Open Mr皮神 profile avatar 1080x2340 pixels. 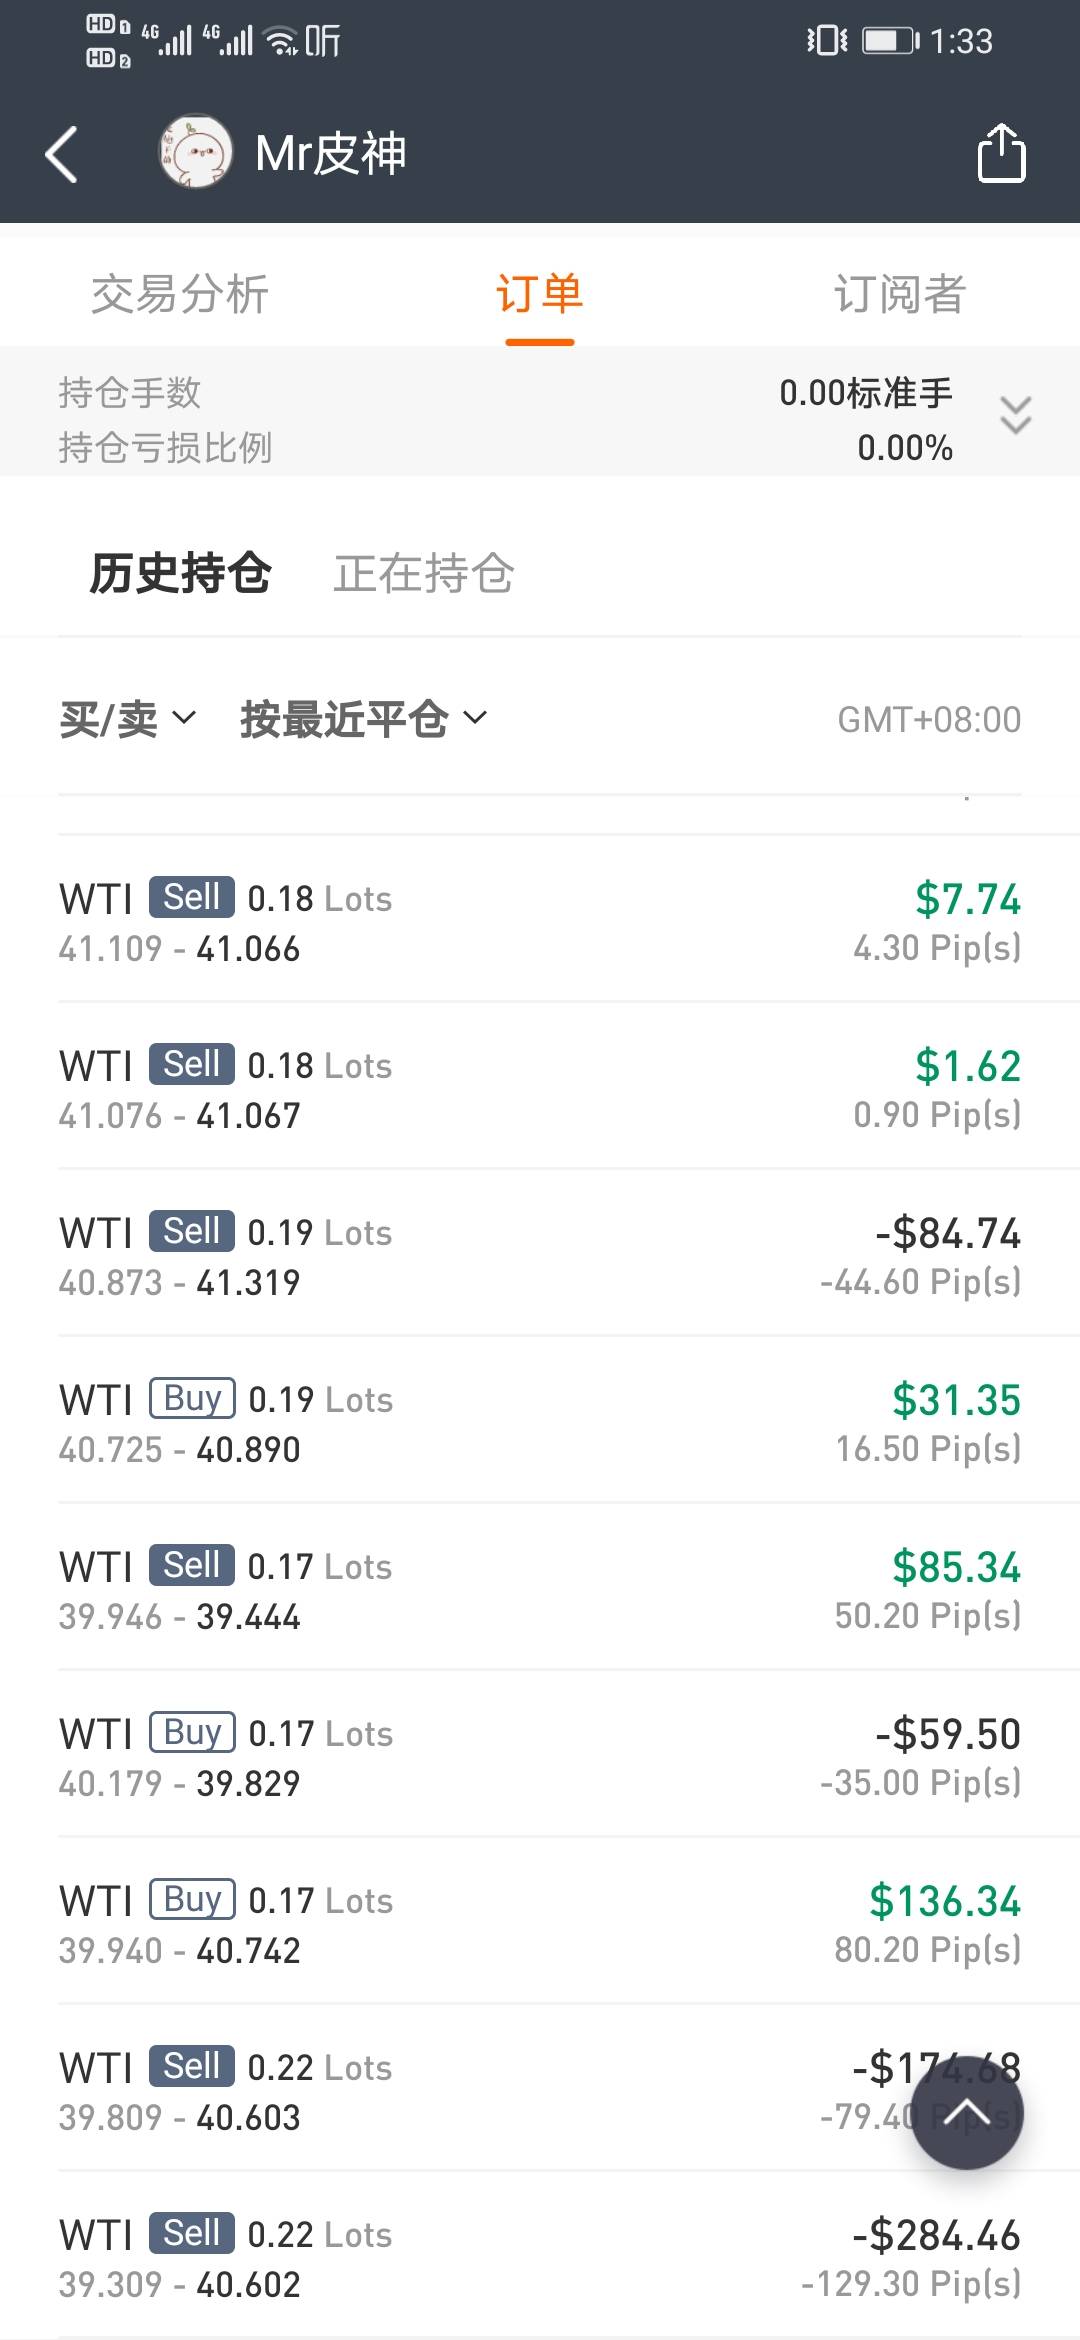tap(195, 152)
